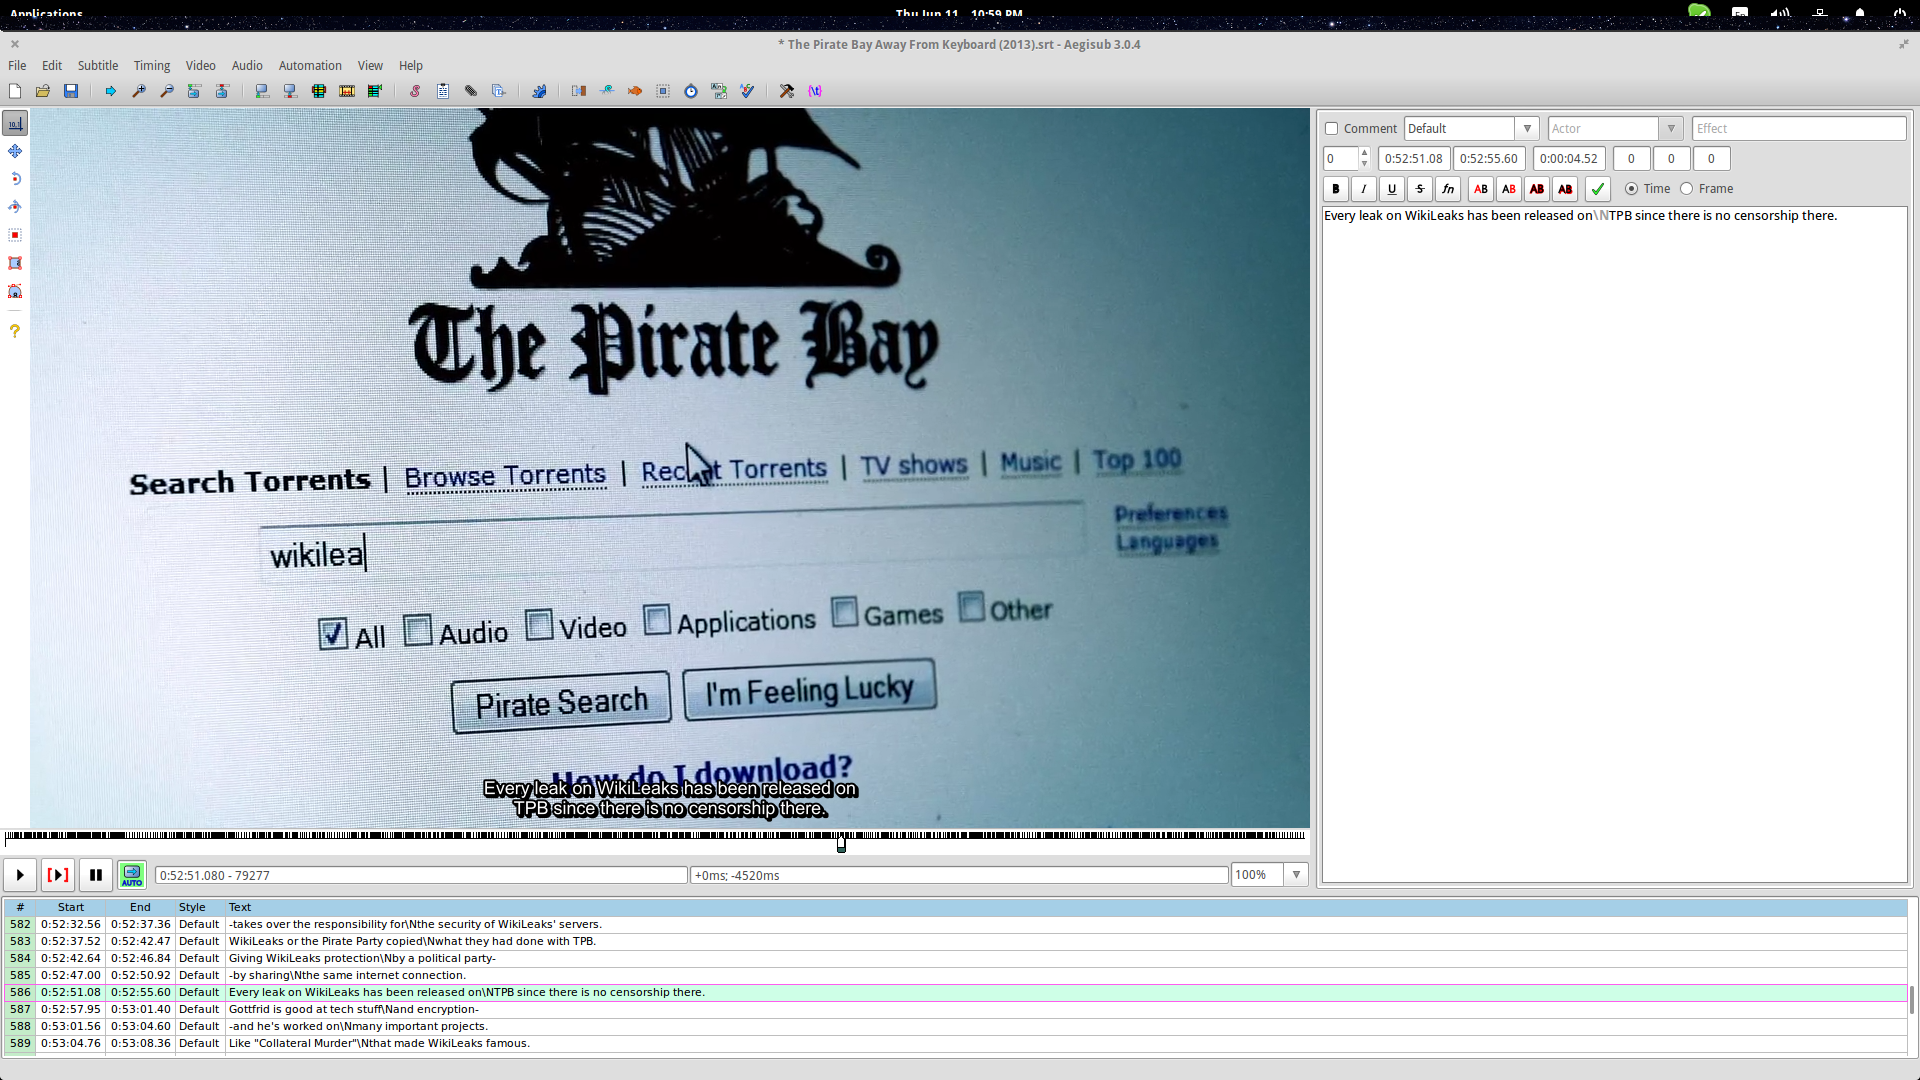Screen dimensions: 1920x1080
Task: Click the start time field 0:52:51.08
Action: click(x=1413, y=159)
